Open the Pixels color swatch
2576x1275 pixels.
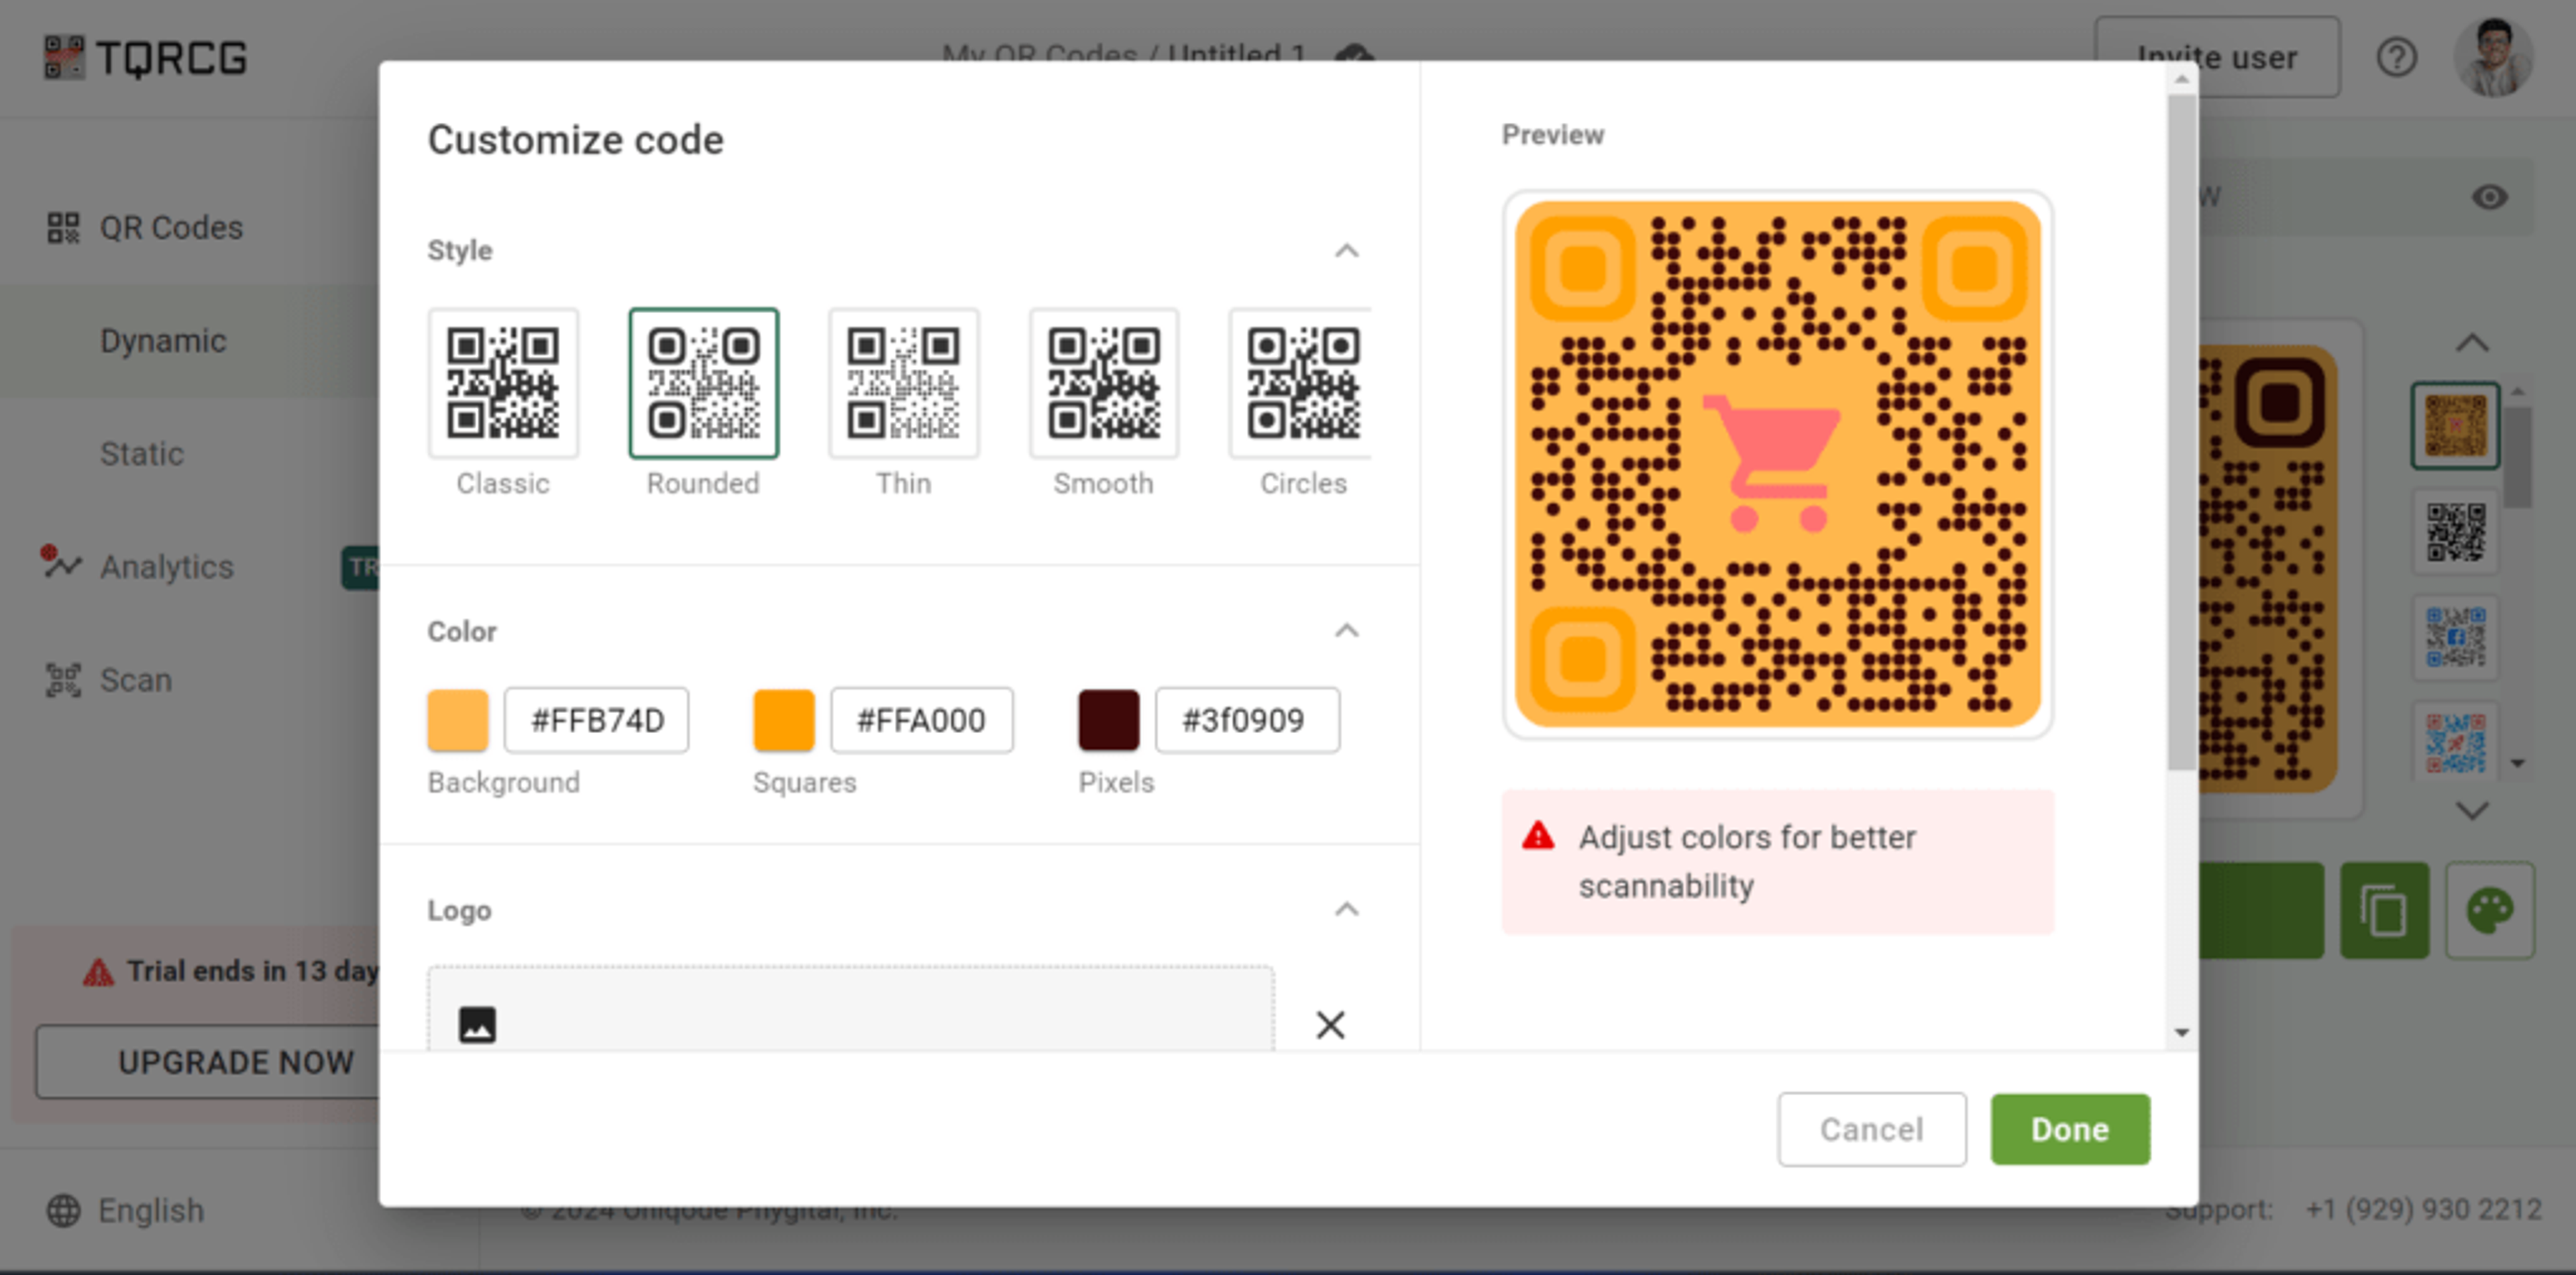tap(1108, 720)
